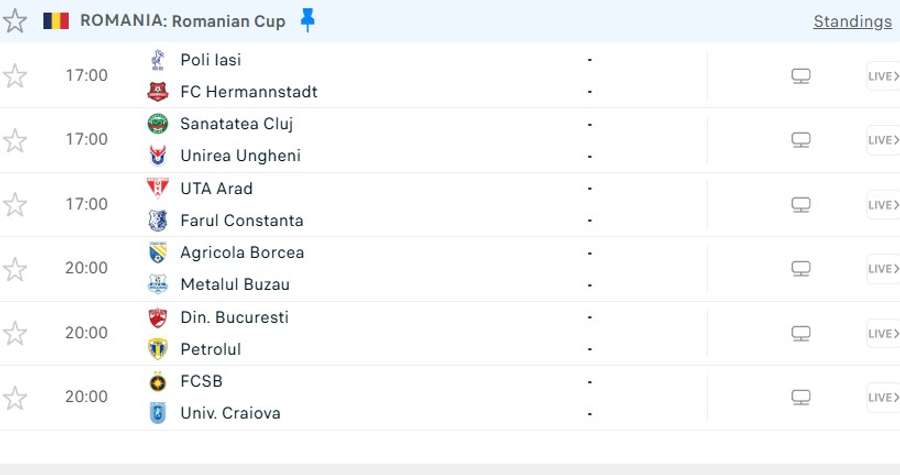Open LIVE button for Poli Iasi match

(x=883, y=76)
